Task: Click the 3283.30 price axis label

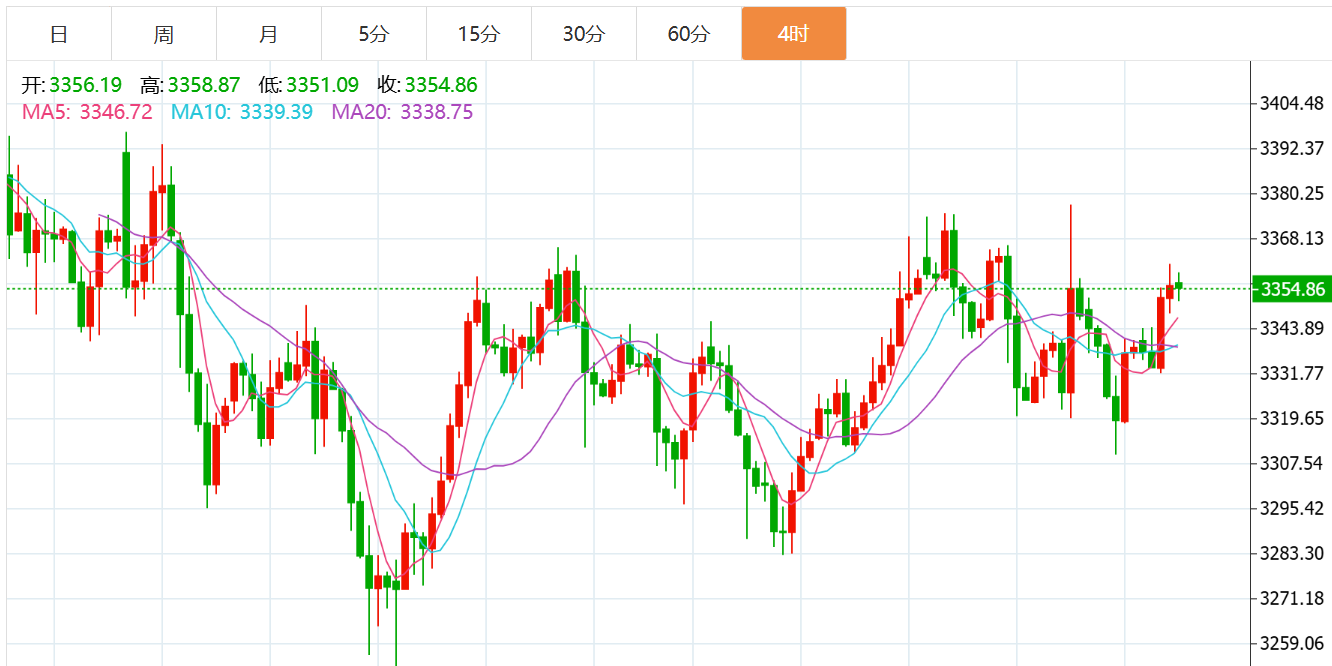Action: (x=1293, y=554)
